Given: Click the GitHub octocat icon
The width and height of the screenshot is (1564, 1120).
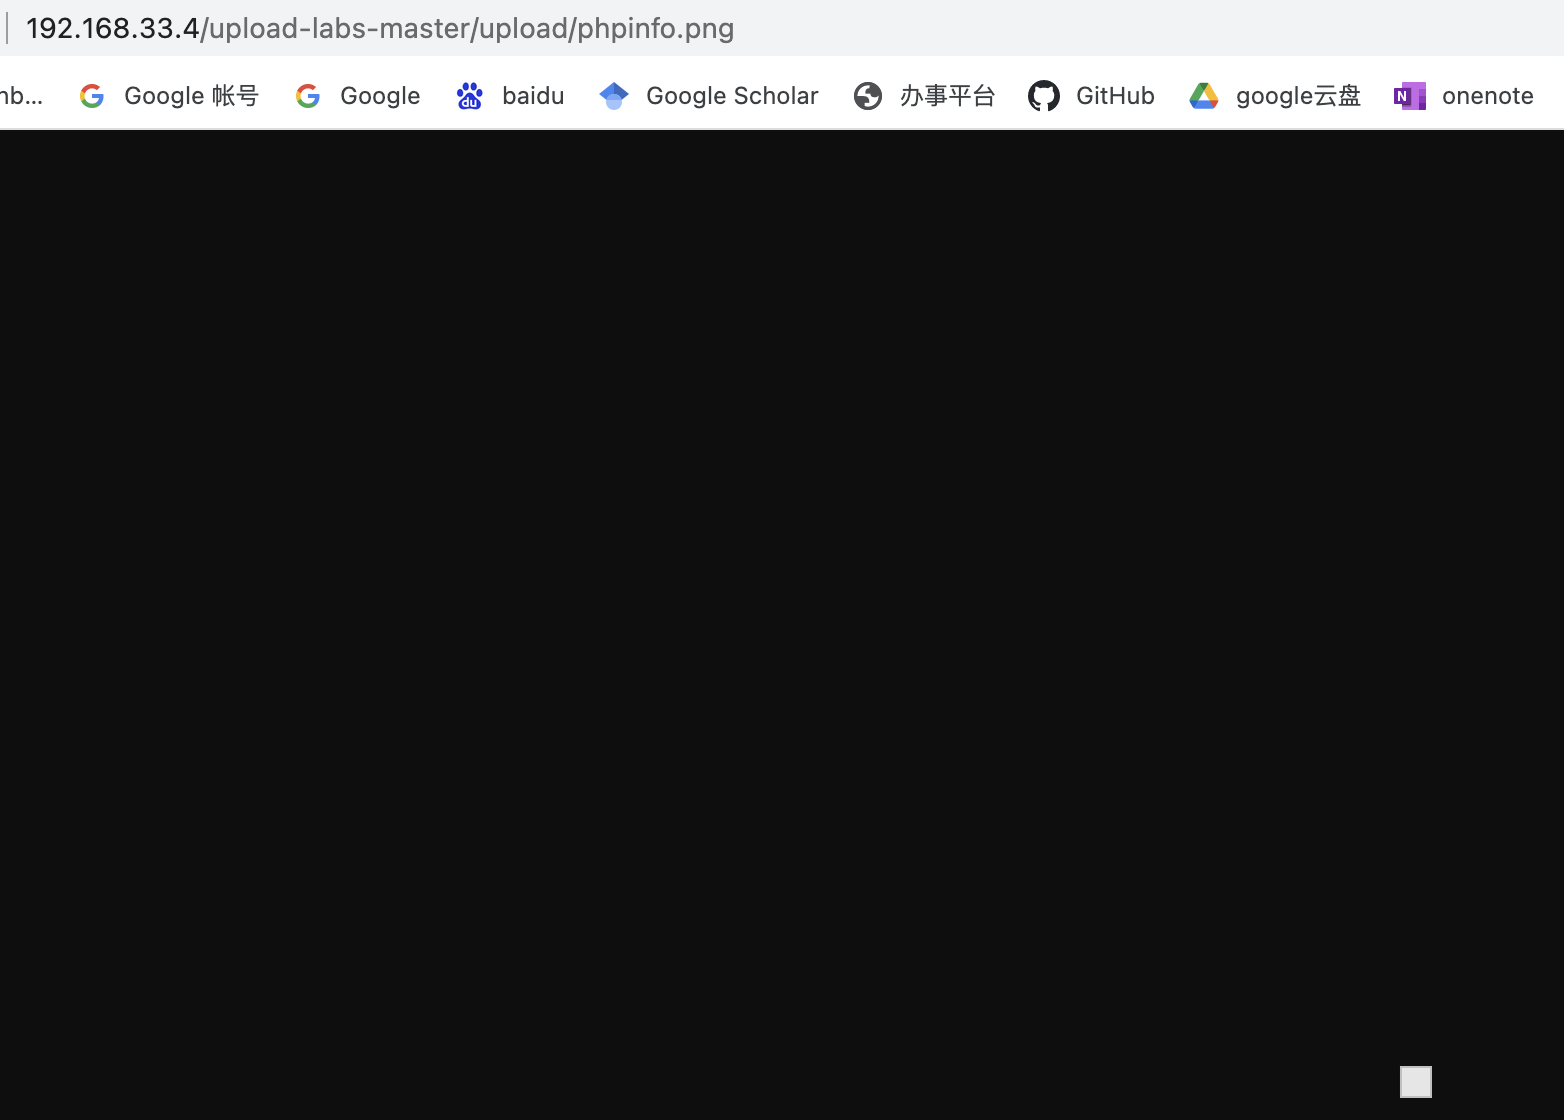Looking at the screenshot, I should [x=1044, y=96].
